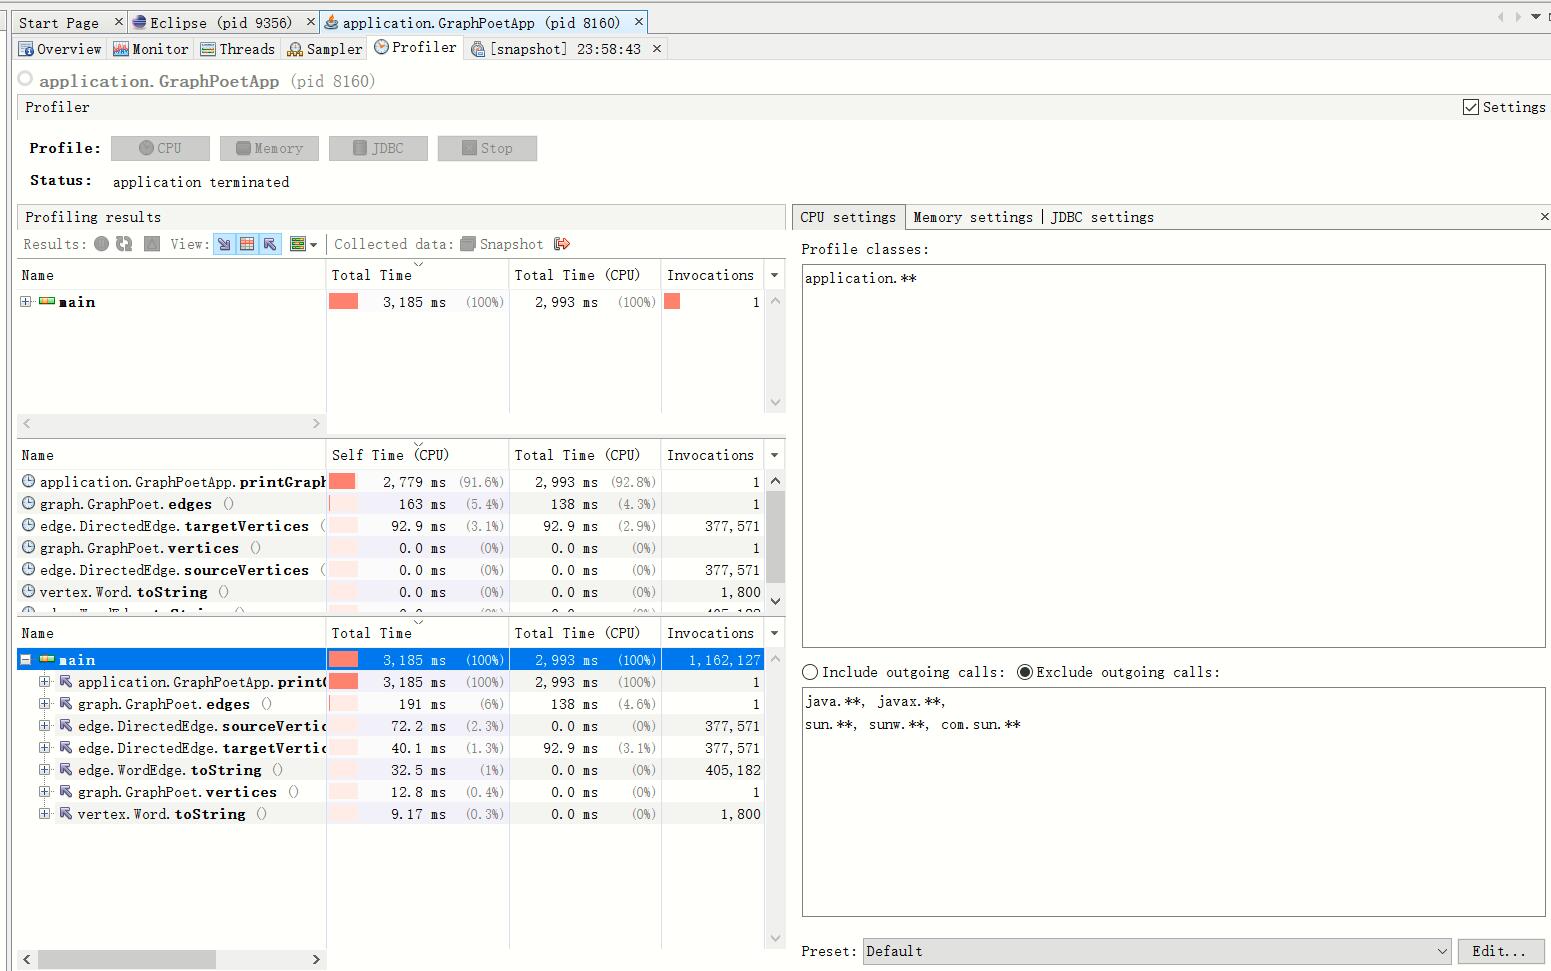This screenshot has width=1551, height=971.
Task: Close the Start Page tab
Action: pos(119,21)
